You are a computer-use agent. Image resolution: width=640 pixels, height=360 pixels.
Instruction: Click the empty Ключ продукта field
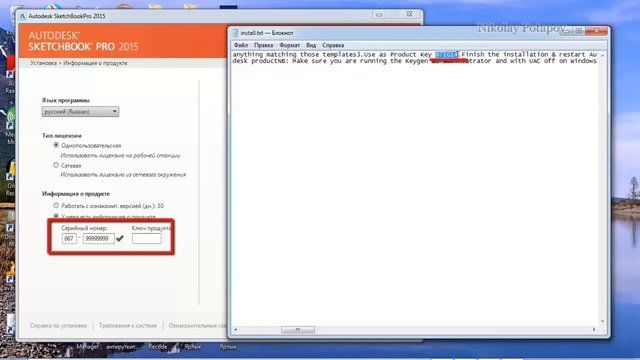147,238
